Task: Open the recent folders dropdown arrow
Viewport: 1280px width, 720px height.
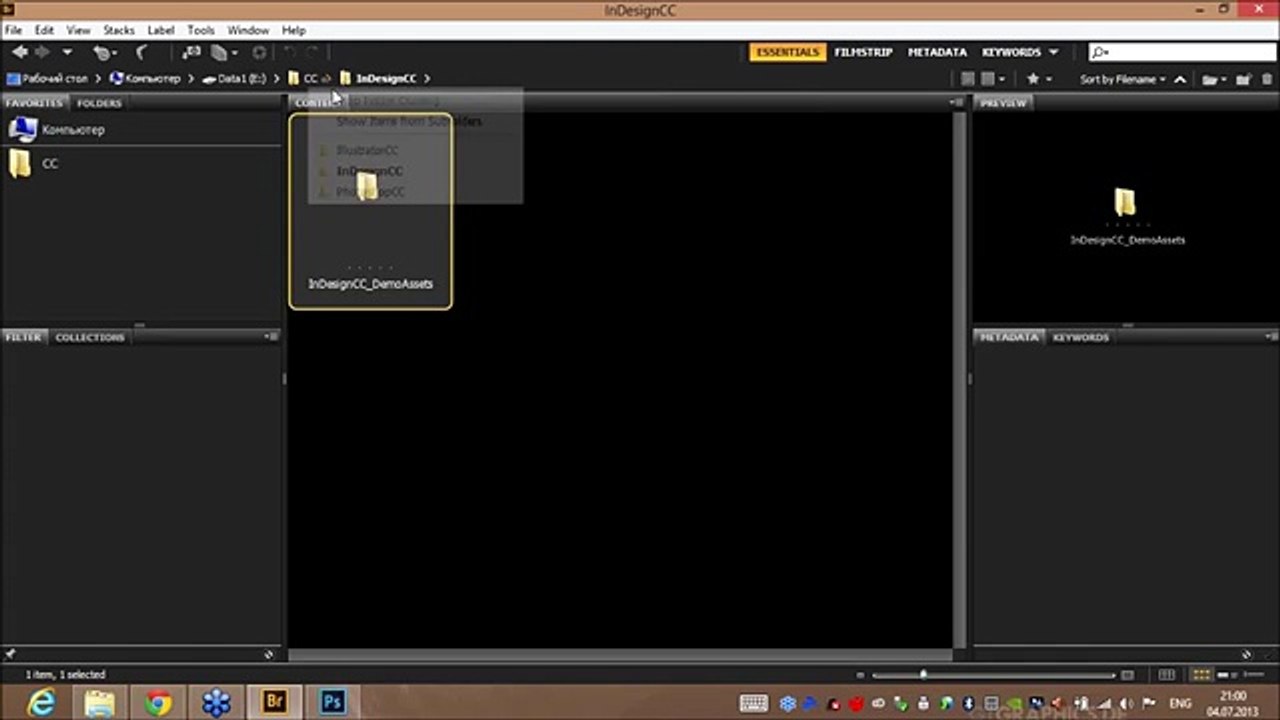Action: [67, 52]
